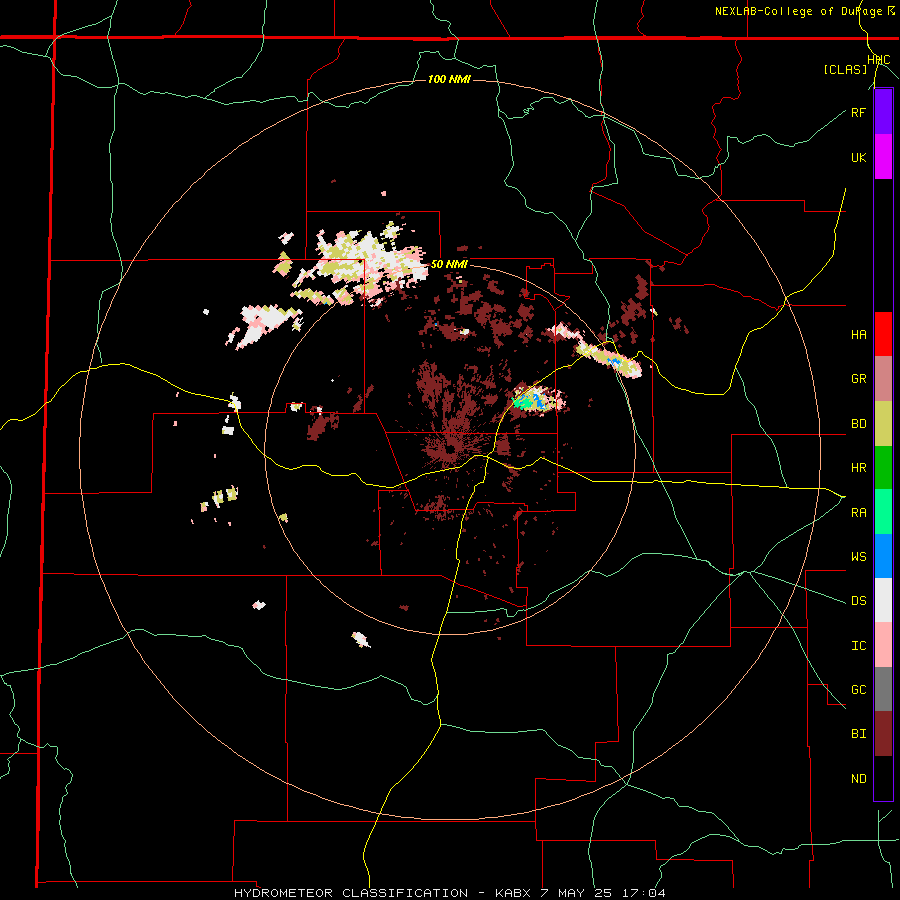Viewport: 900px width, 900px height.
Task: Click the 100 NMI range ring label
Action: click(449, 79)
